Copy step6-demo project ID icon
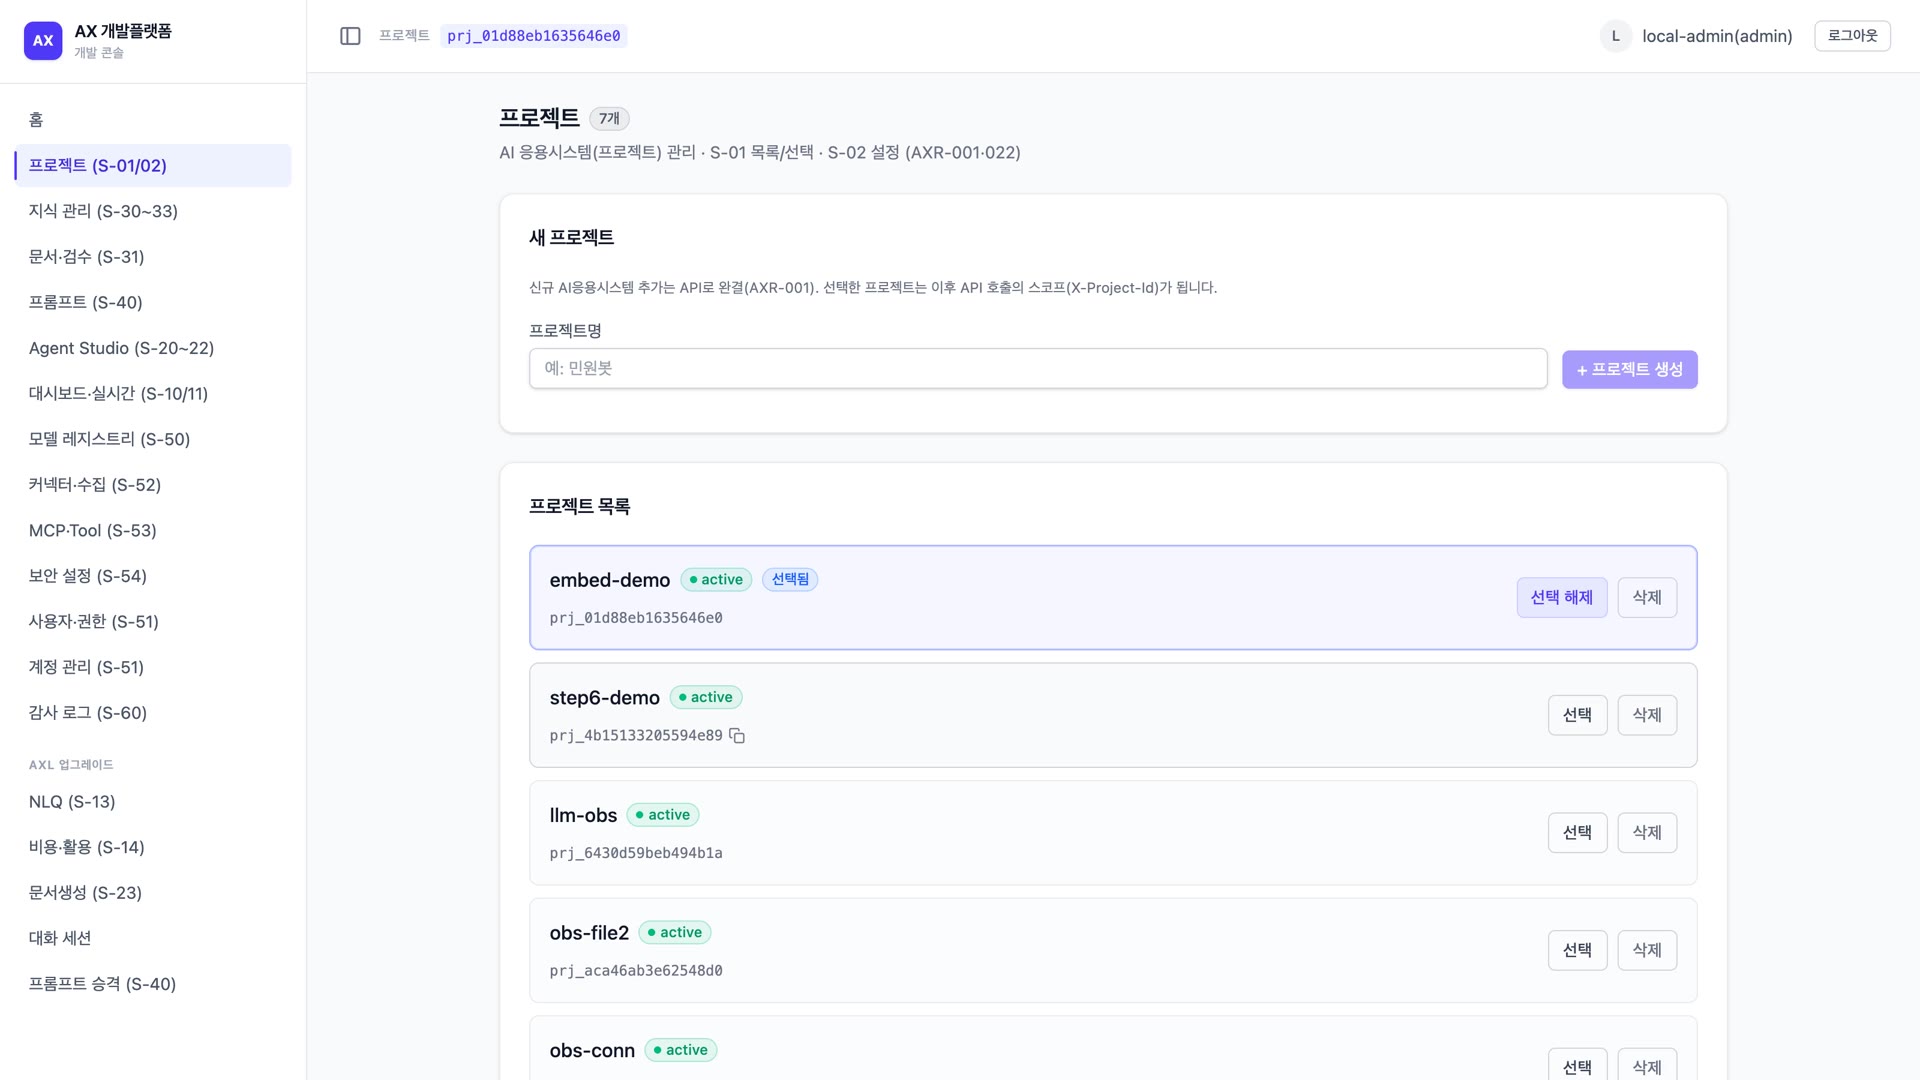The height and width of the screenshot is (1080, 1920). [x=737, y=736]
